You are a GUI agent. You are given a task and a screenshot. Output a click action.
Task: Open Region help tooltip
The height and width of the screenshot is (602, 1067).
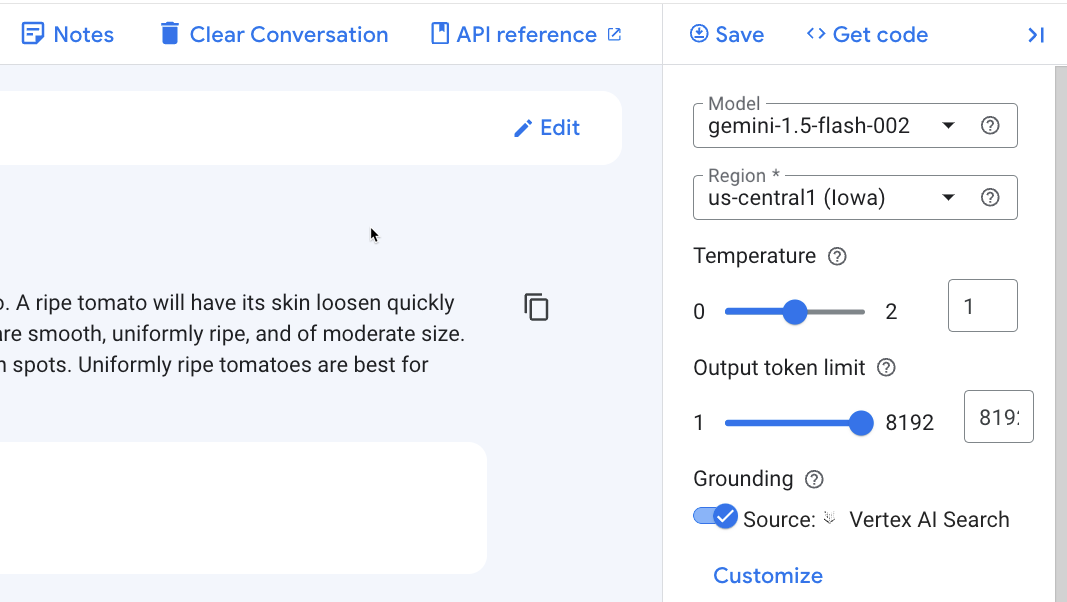coord(990,197)
